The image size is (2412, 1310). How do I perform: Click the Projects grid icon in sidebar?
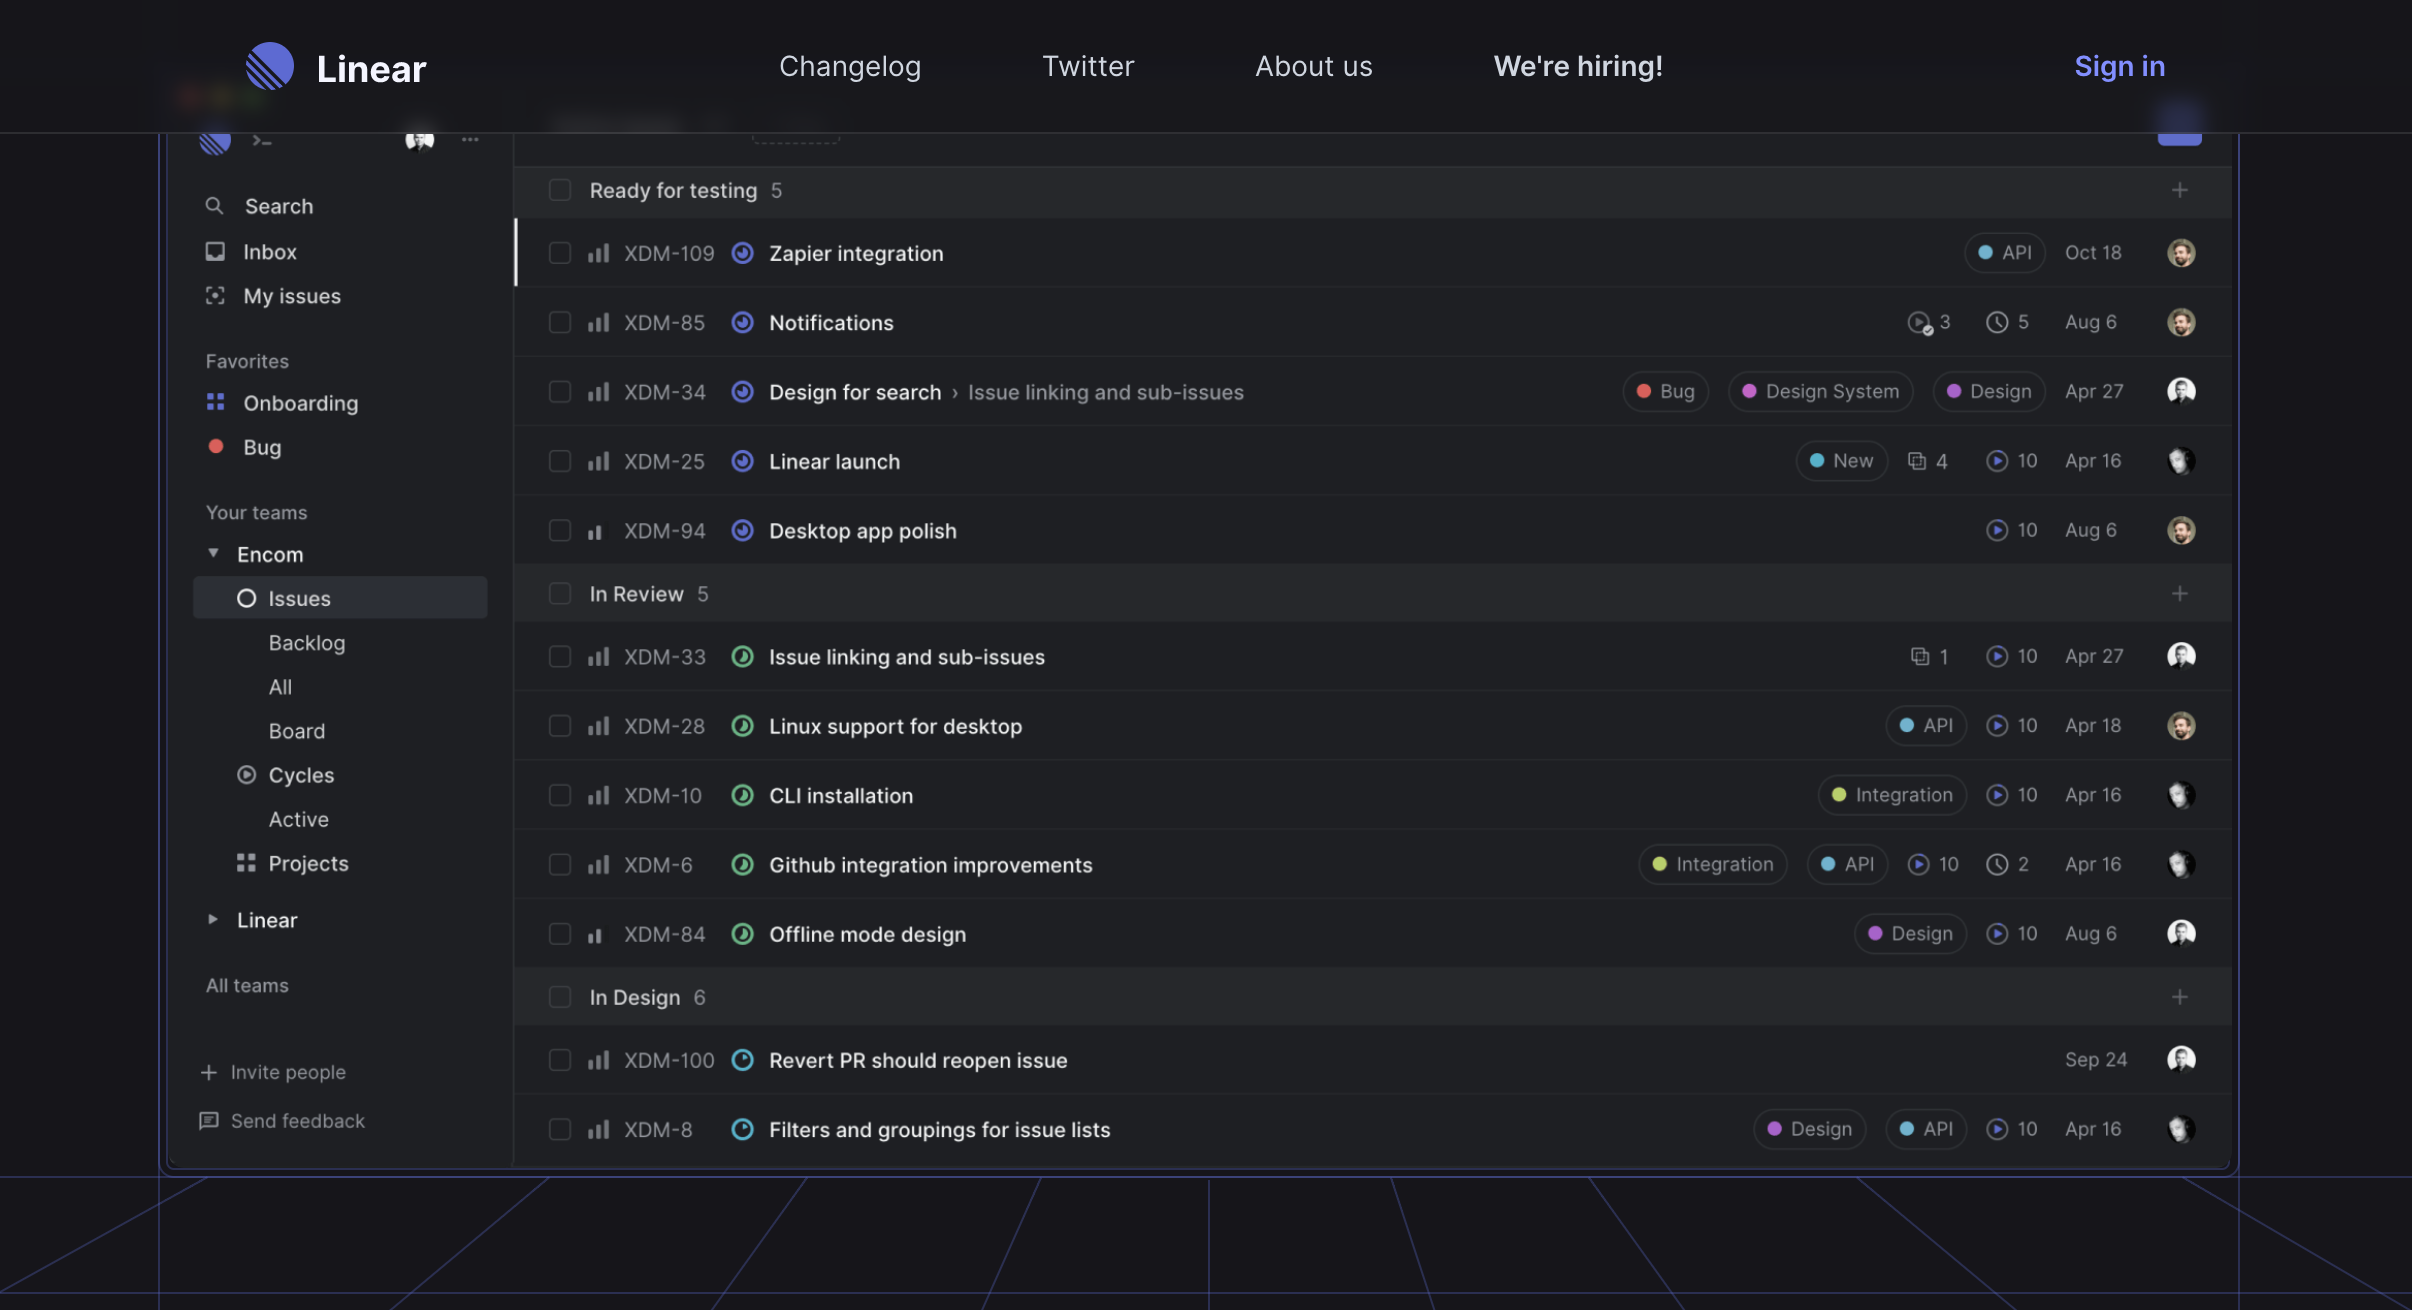pyautogui.click(x=246, y=863)
